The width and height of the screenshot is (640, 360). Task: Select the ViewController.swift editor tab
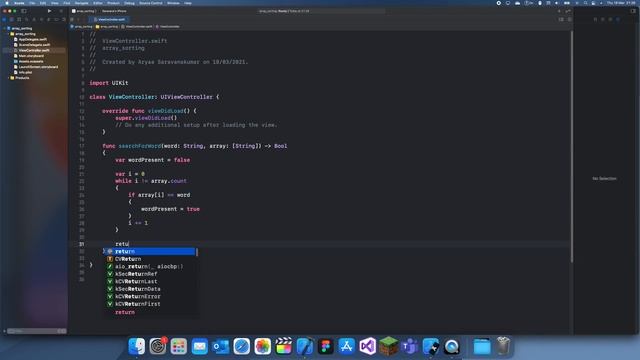tap(109, 19)
